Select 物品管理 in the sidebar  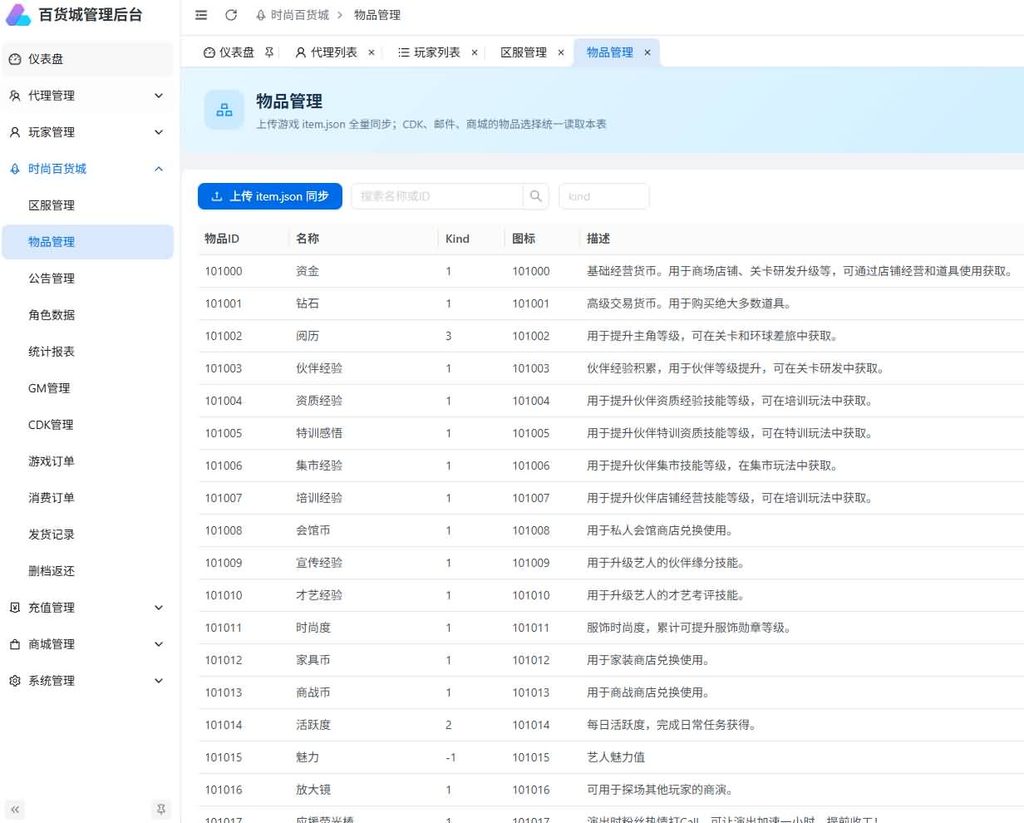(88, 242)
